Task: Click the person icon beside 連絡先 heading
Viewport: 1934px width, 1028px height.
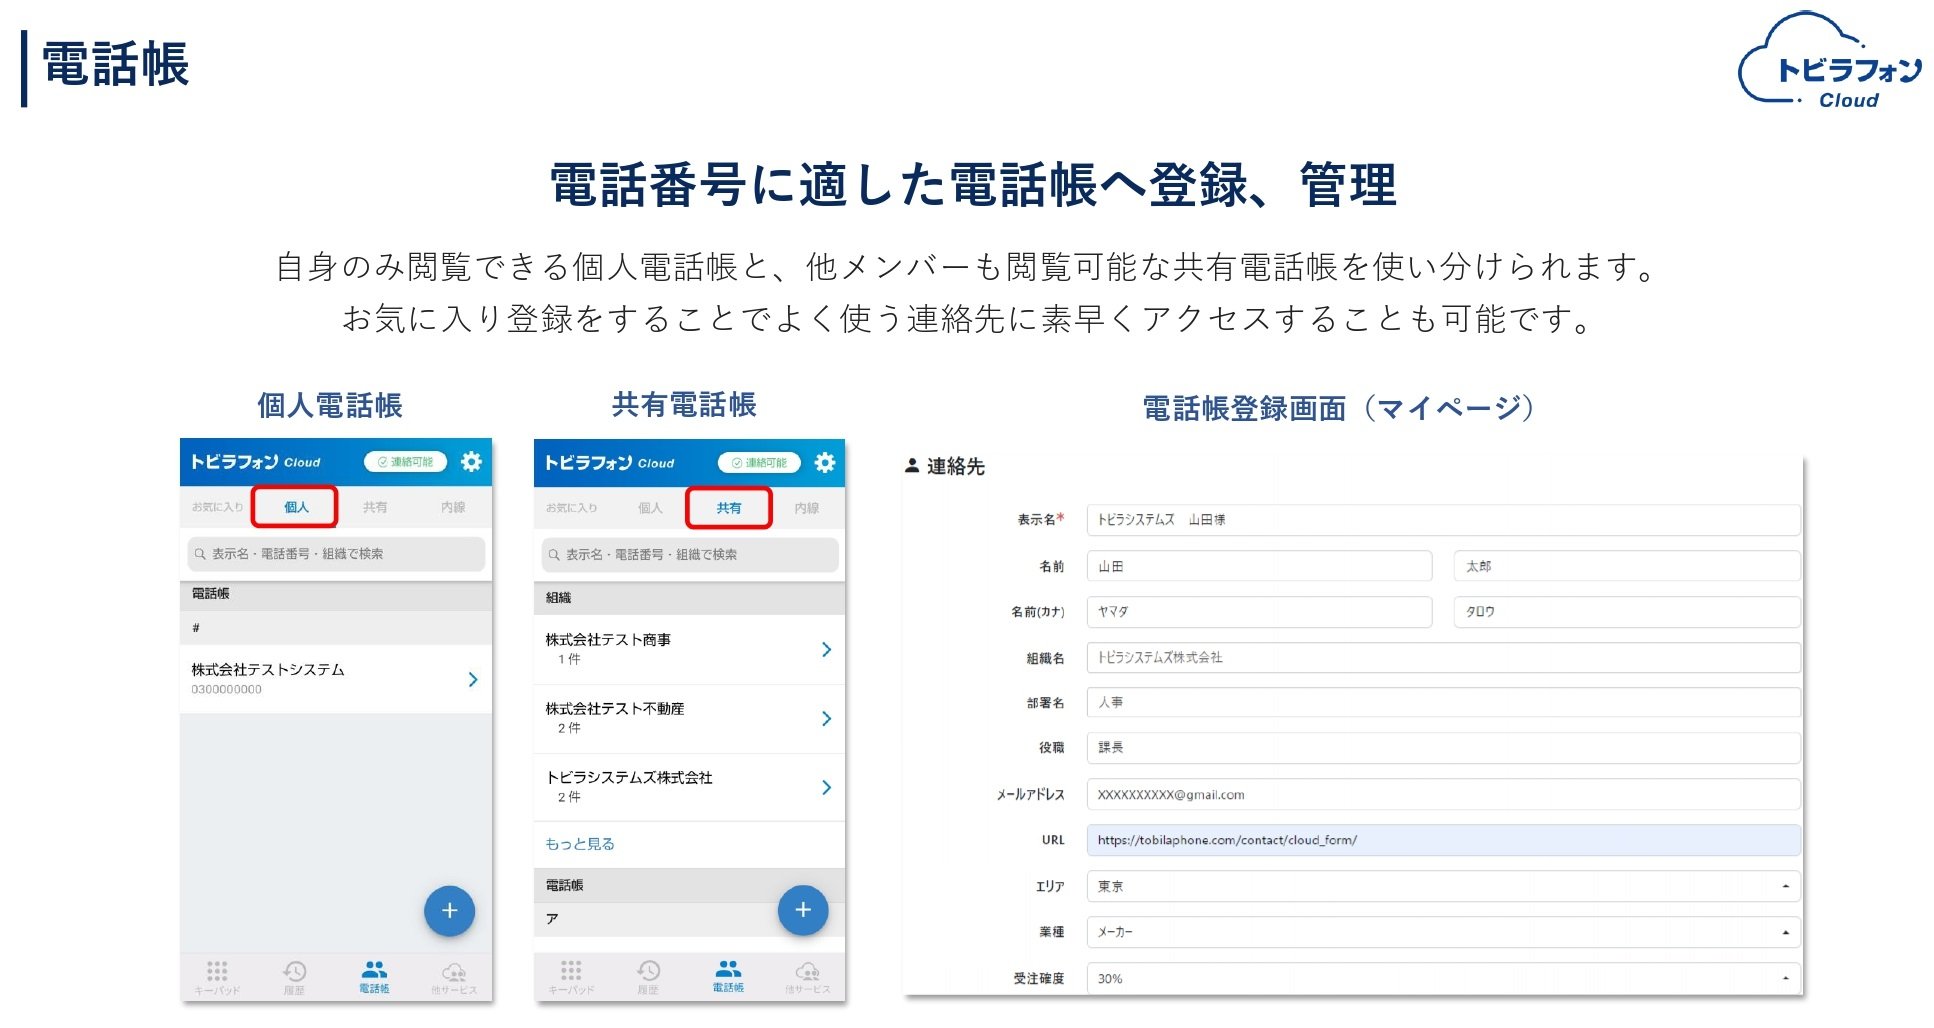Action: coord(912,466)
